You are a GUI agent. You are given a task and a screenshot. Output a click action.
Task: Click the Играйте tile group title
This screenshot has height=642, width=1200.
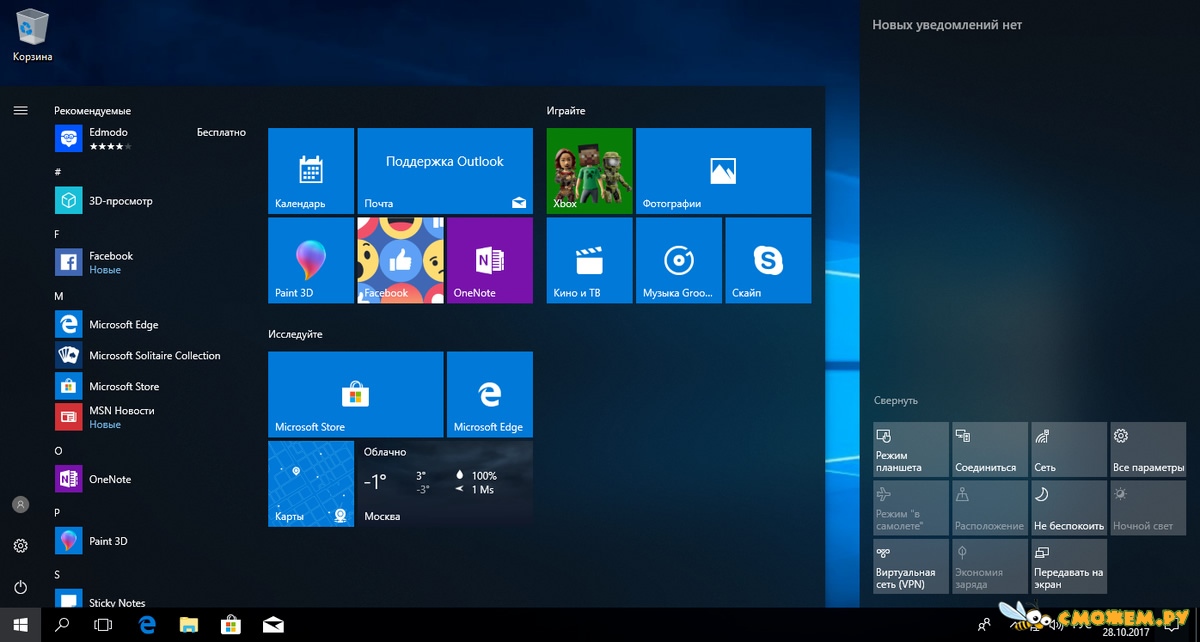tap(566, 111)
